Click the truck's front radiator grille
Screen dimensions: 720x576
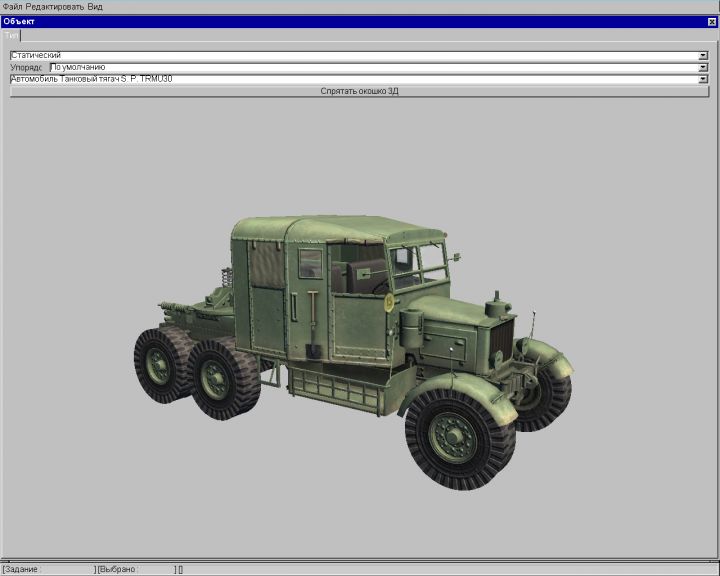point(499,335)
